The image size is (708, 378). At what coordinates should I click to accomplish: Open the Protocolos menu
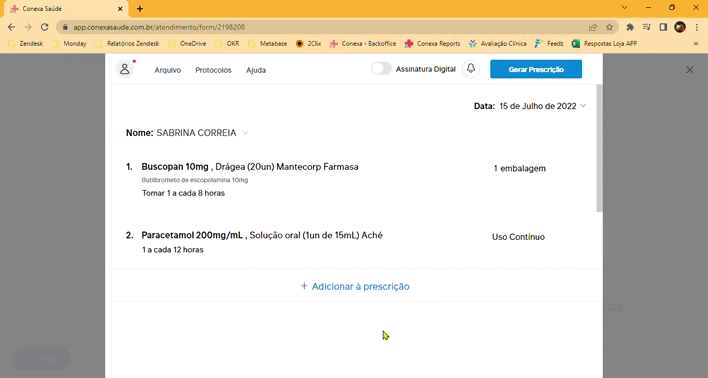coord(213,70)
